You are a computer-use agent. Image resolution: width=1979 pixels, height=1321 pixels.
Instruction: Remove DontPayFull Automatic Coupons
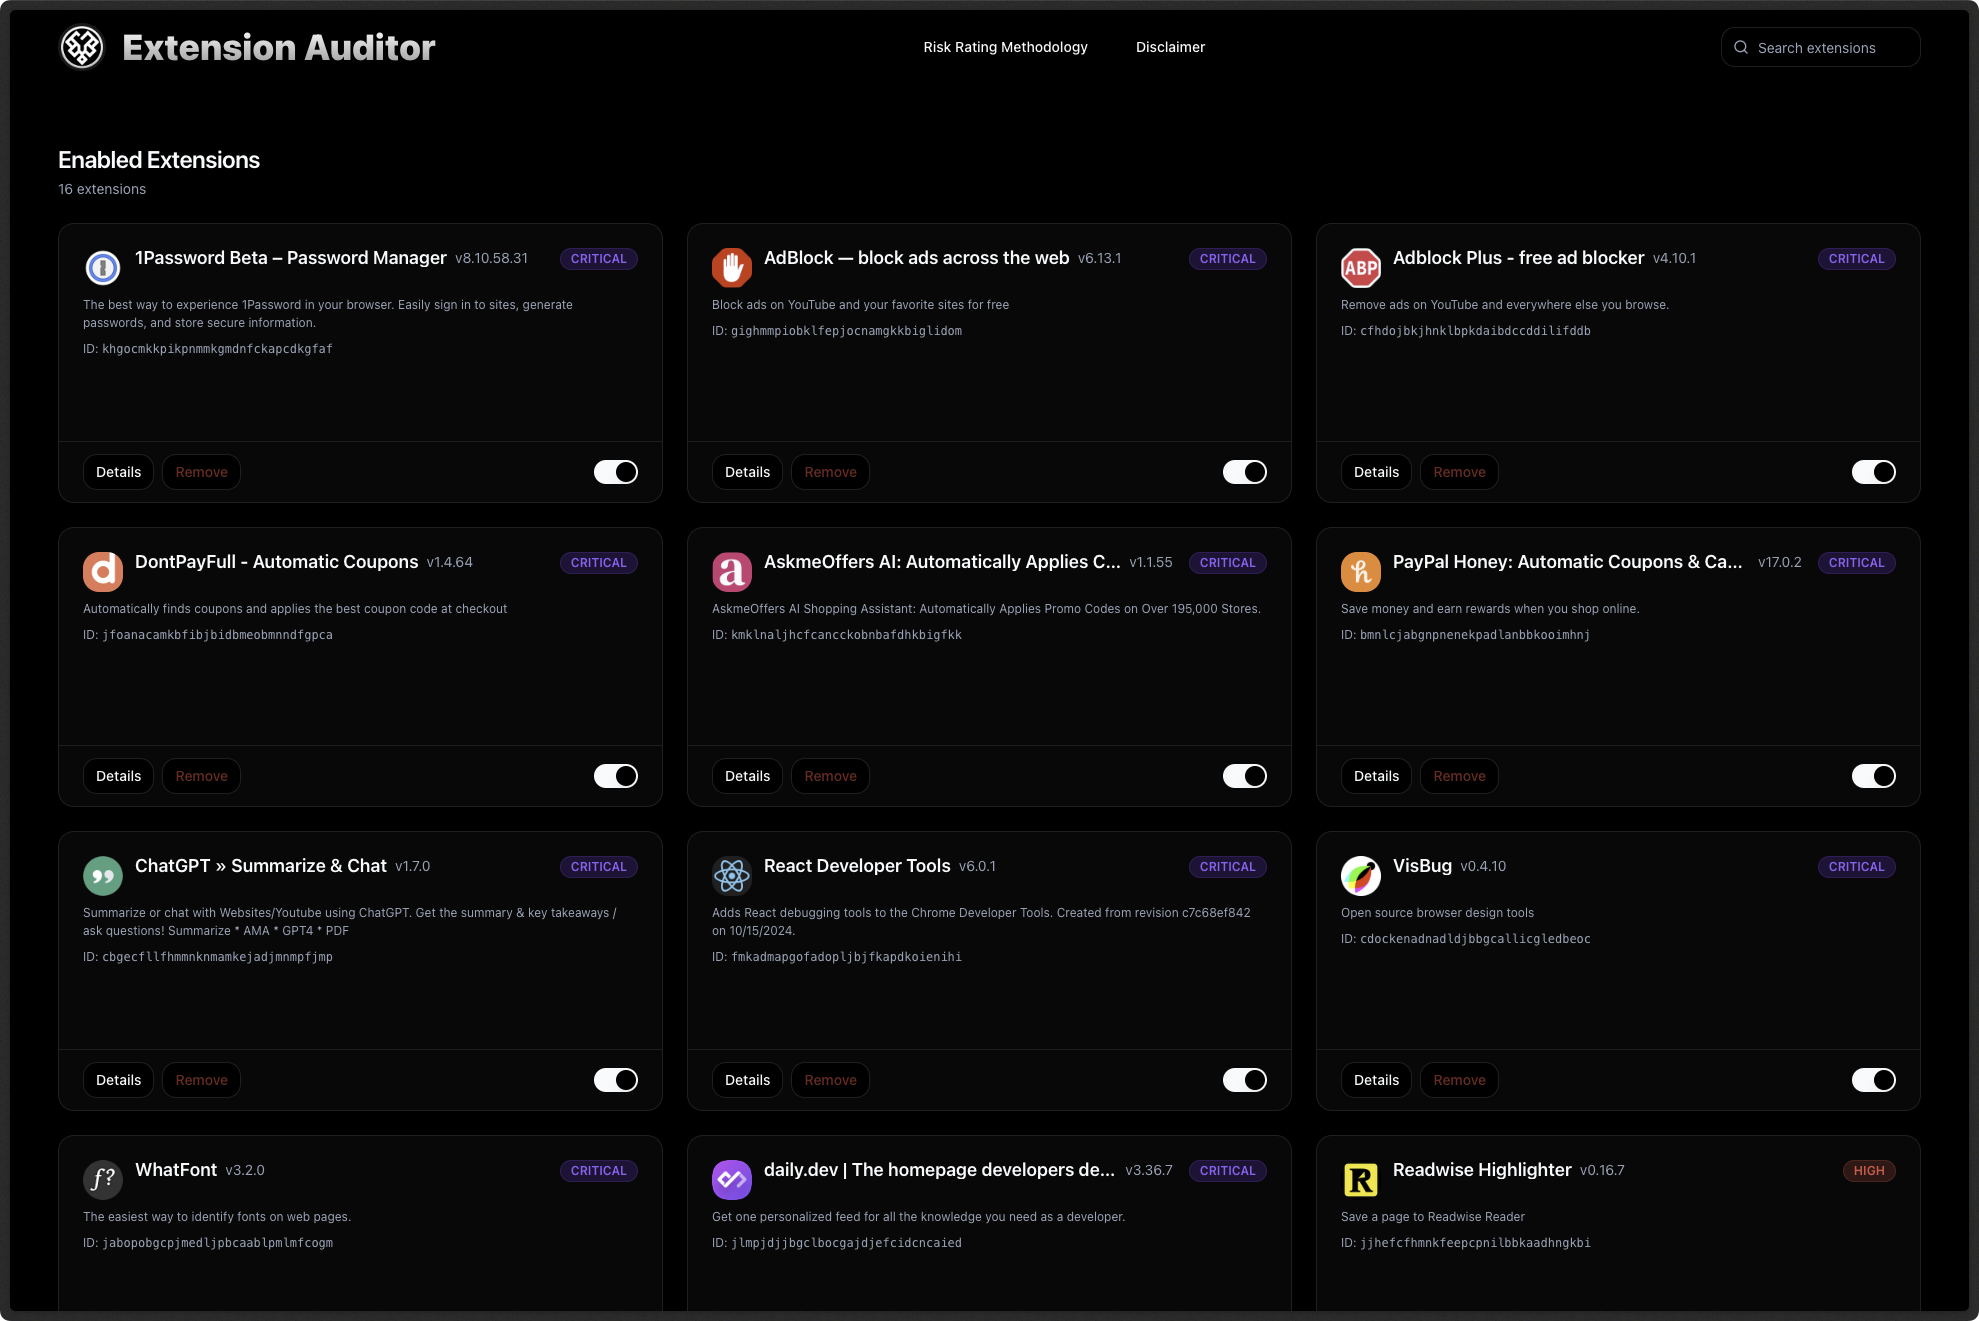(x=201, y=776)
